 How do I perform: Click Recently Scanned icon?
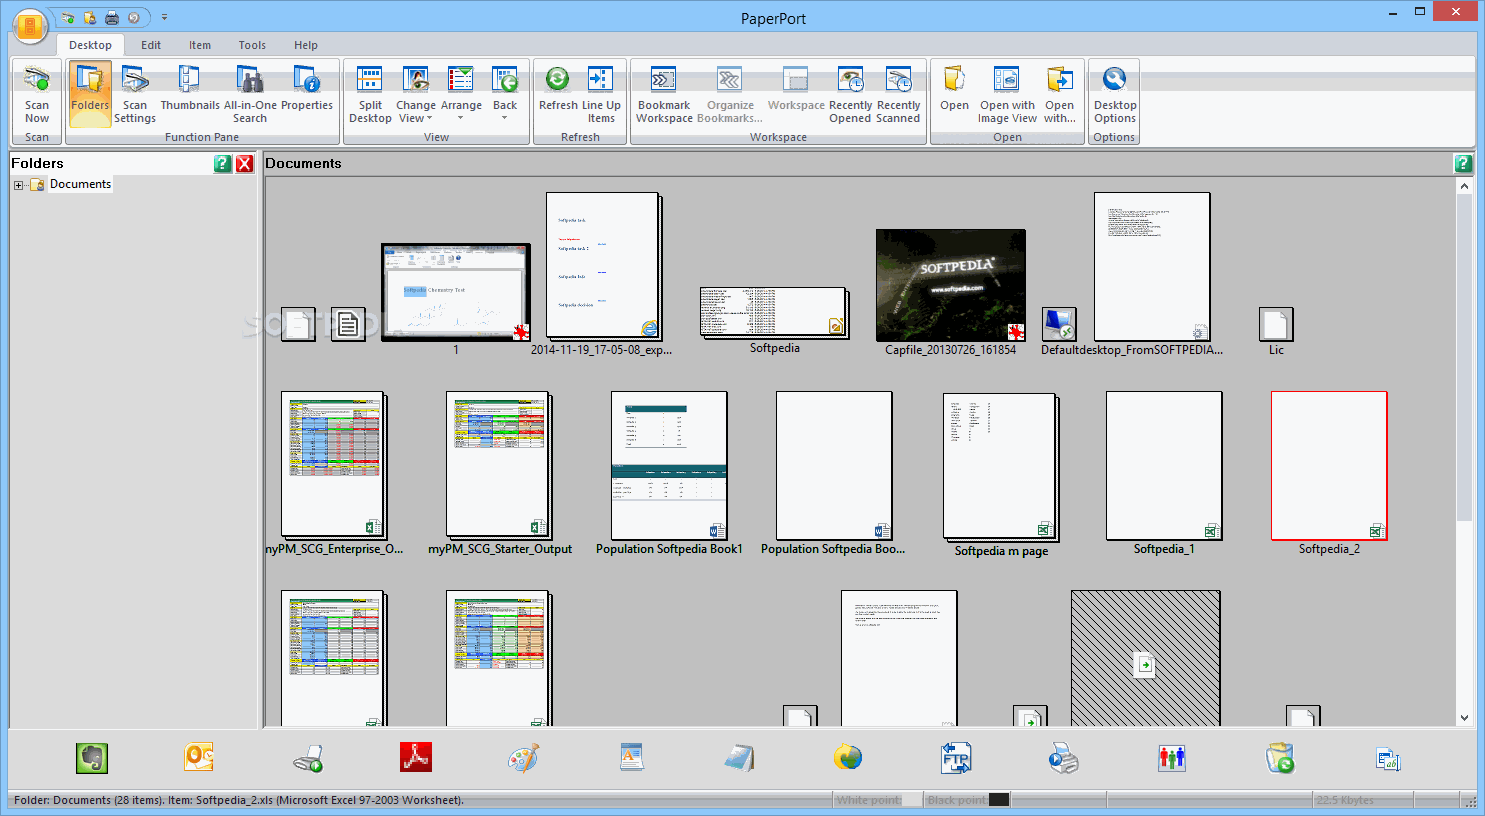coord(898,93)
